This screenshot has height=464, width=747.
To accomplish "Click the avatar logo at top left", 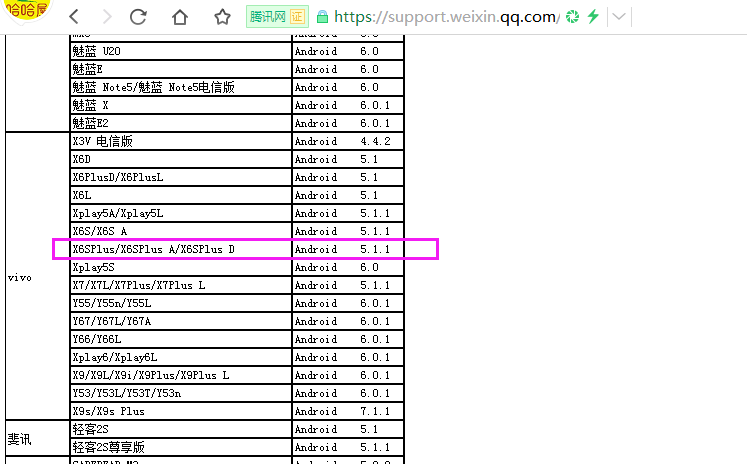I will 26,10.
